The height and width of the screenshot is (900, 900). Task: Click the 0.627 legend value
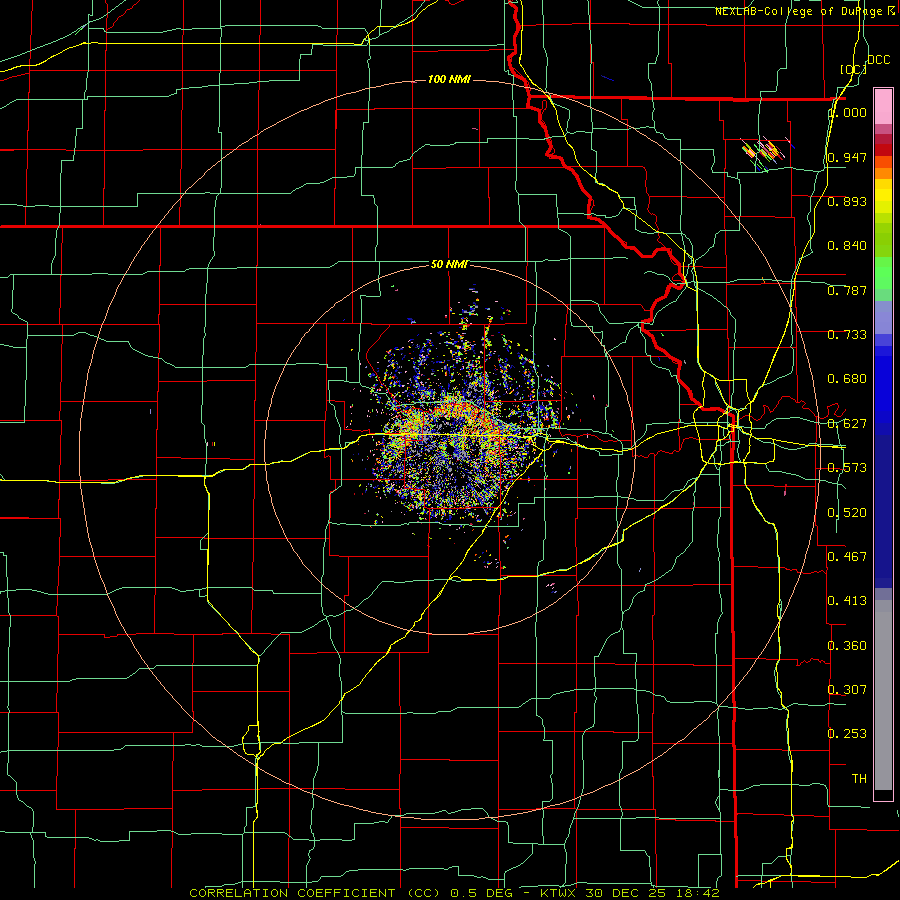point(847,424)
